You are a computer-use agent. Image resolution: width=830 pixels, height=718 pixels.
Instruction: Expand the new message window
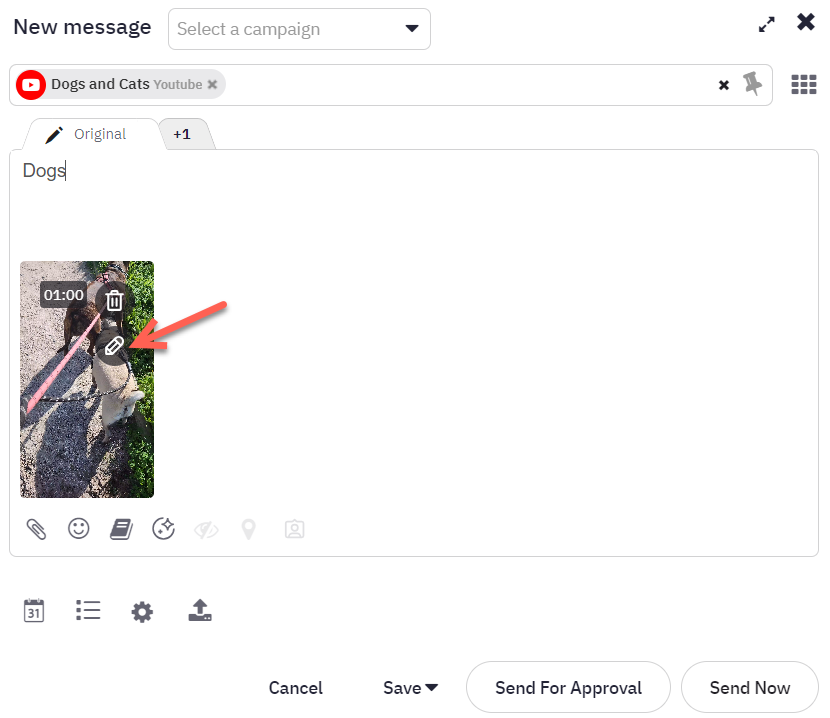coord(766,24)
